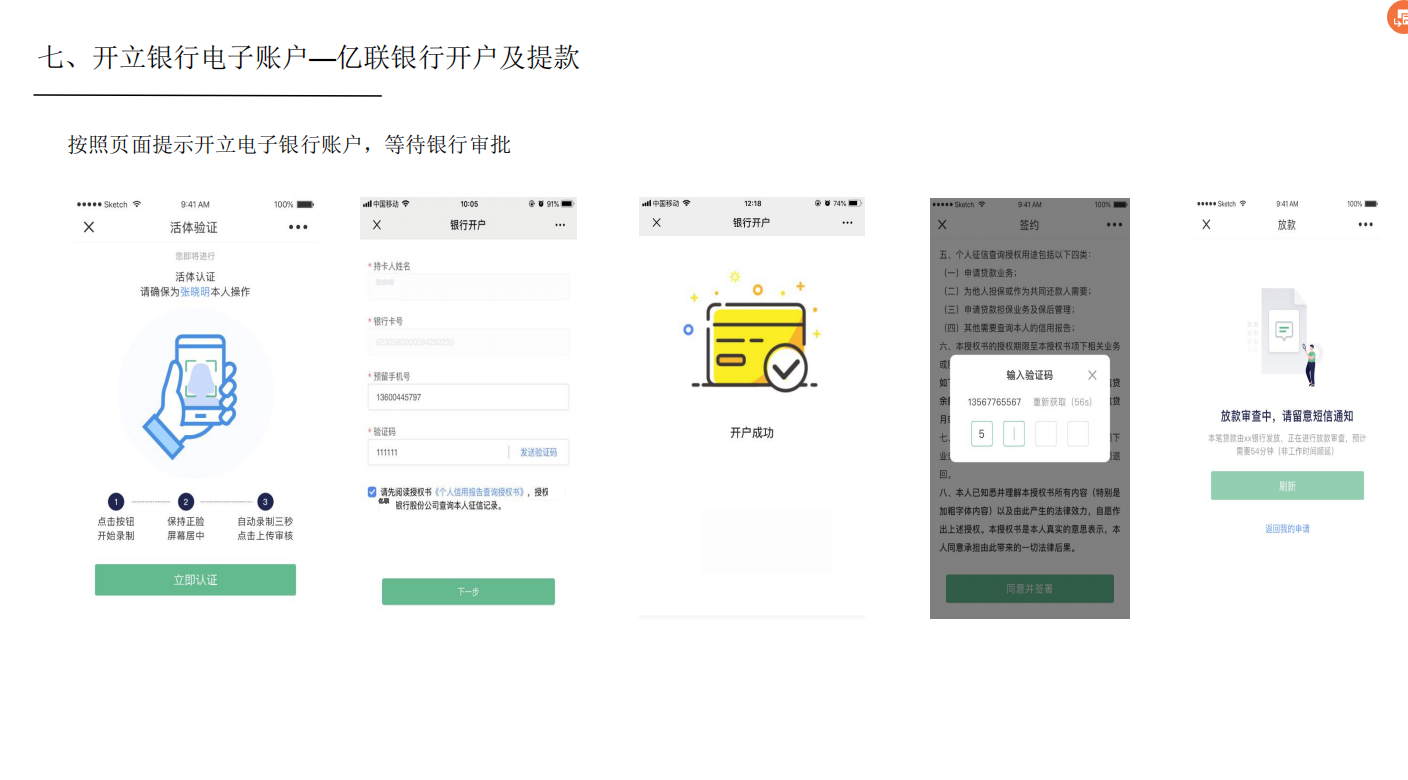Click the 放款 header title

(1286, 225)
